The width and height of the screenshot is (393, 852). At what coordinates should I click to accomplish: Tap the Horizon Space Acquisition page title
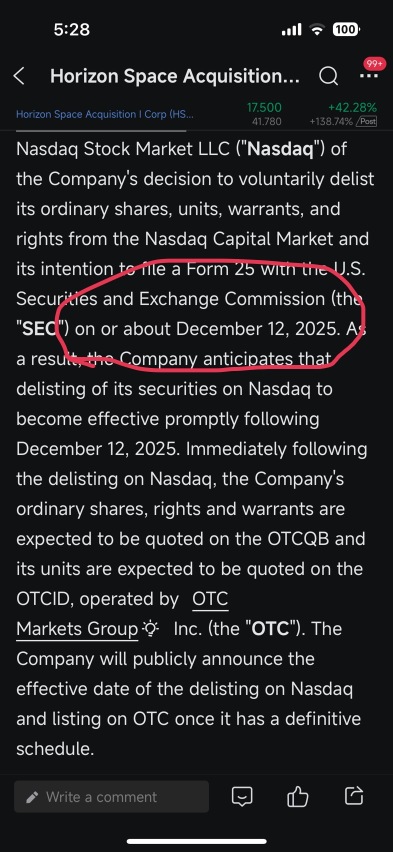(175, 77)
